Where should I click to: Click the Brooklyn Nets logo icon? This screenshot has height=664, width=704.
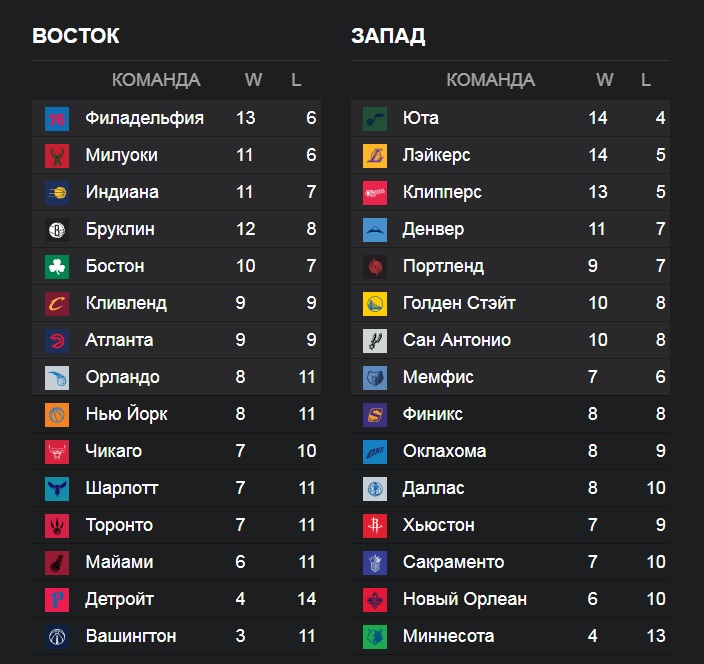pyautogui.click(x=57, y=229)
